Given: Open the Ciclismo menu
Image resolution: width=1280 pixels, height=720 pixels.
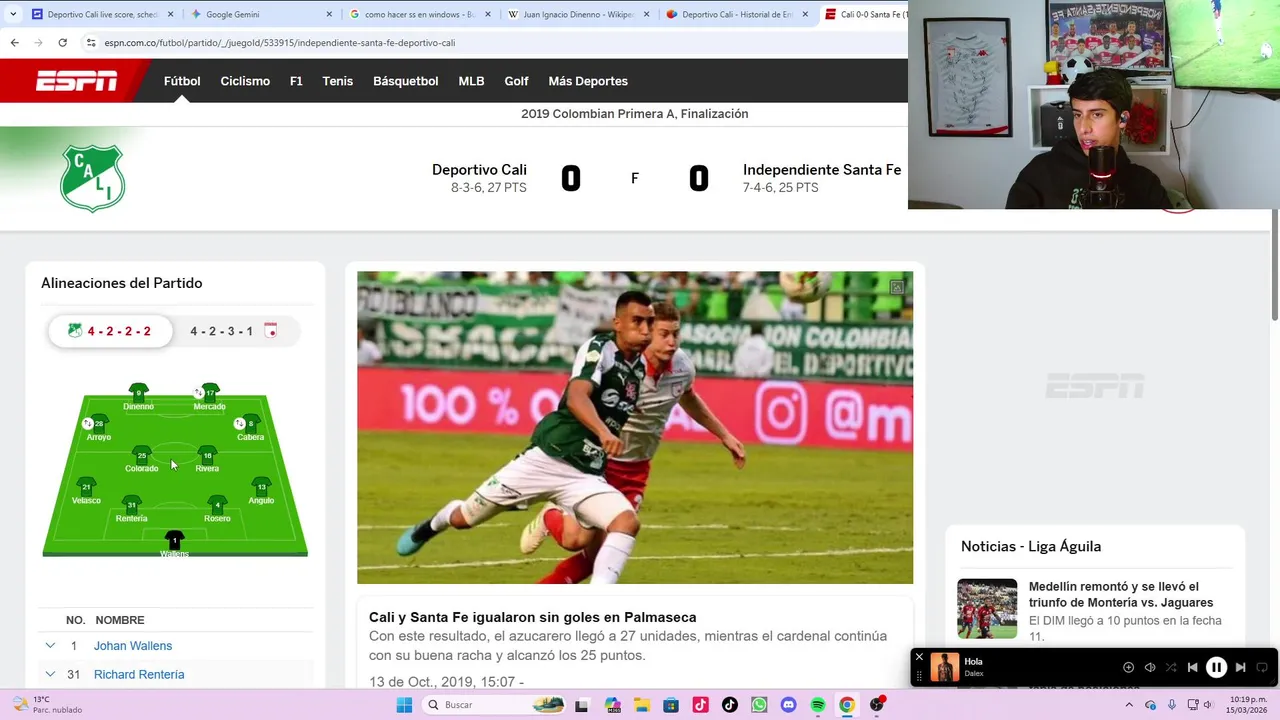Looking at the screenshot, I should [245, 81].
